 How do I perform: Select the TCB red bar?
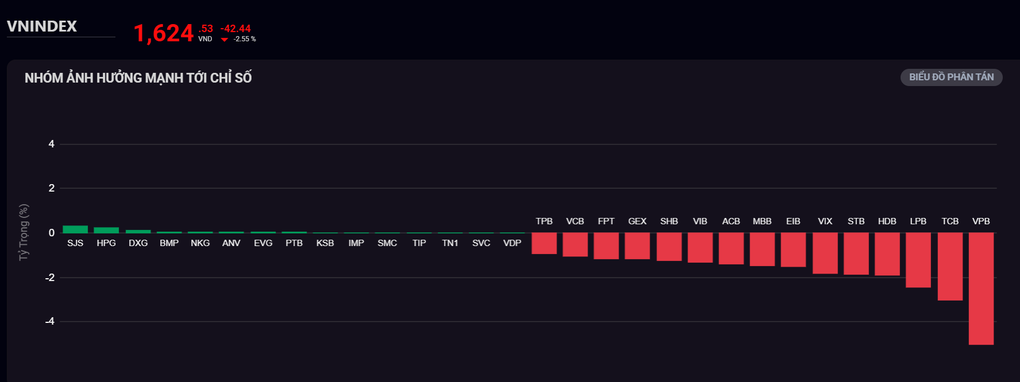[x=950, y=266]
